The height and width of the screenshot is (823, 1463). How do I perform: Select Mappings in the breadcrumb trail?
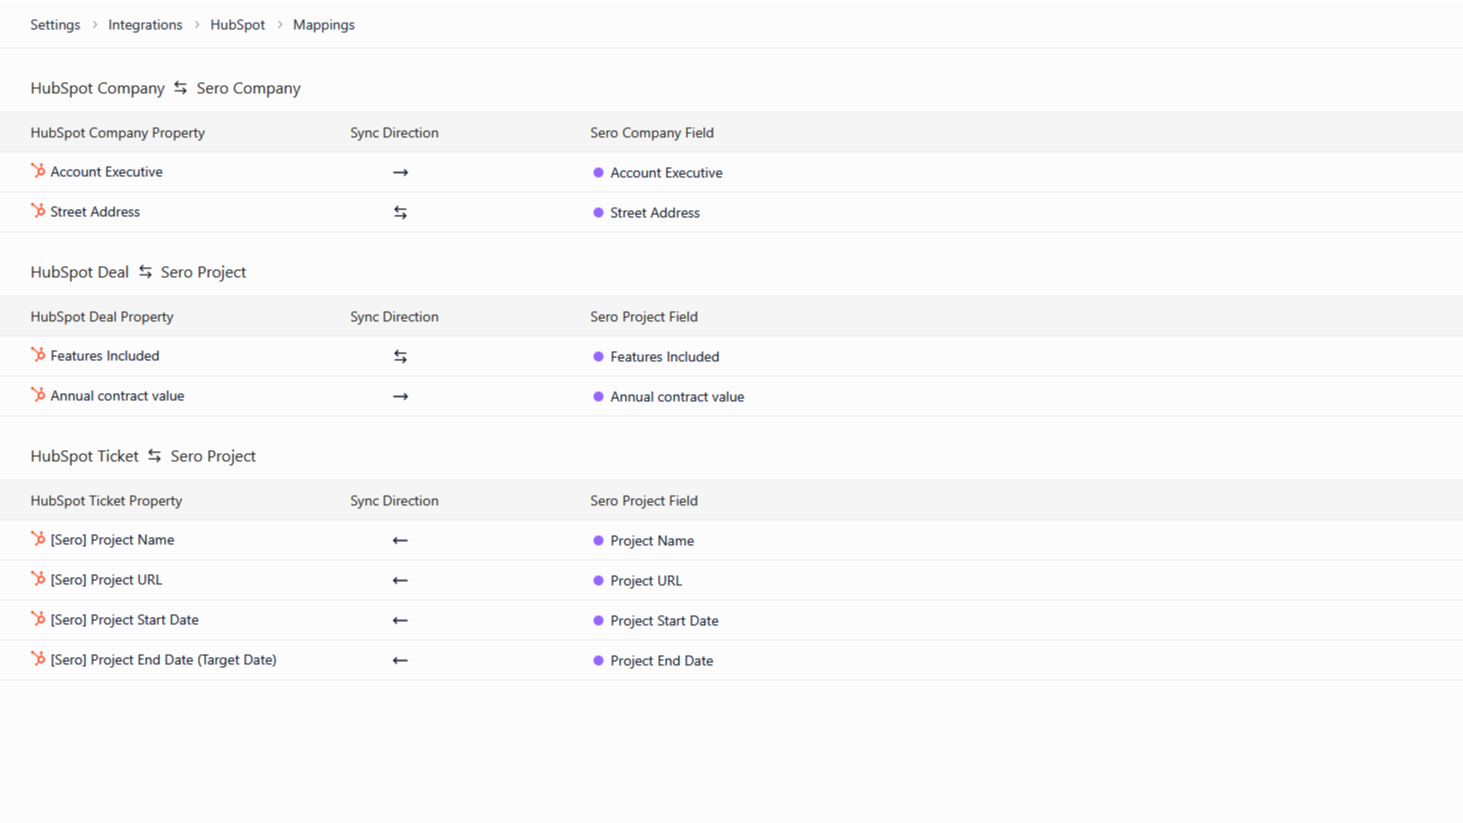(x=324, y=24)
